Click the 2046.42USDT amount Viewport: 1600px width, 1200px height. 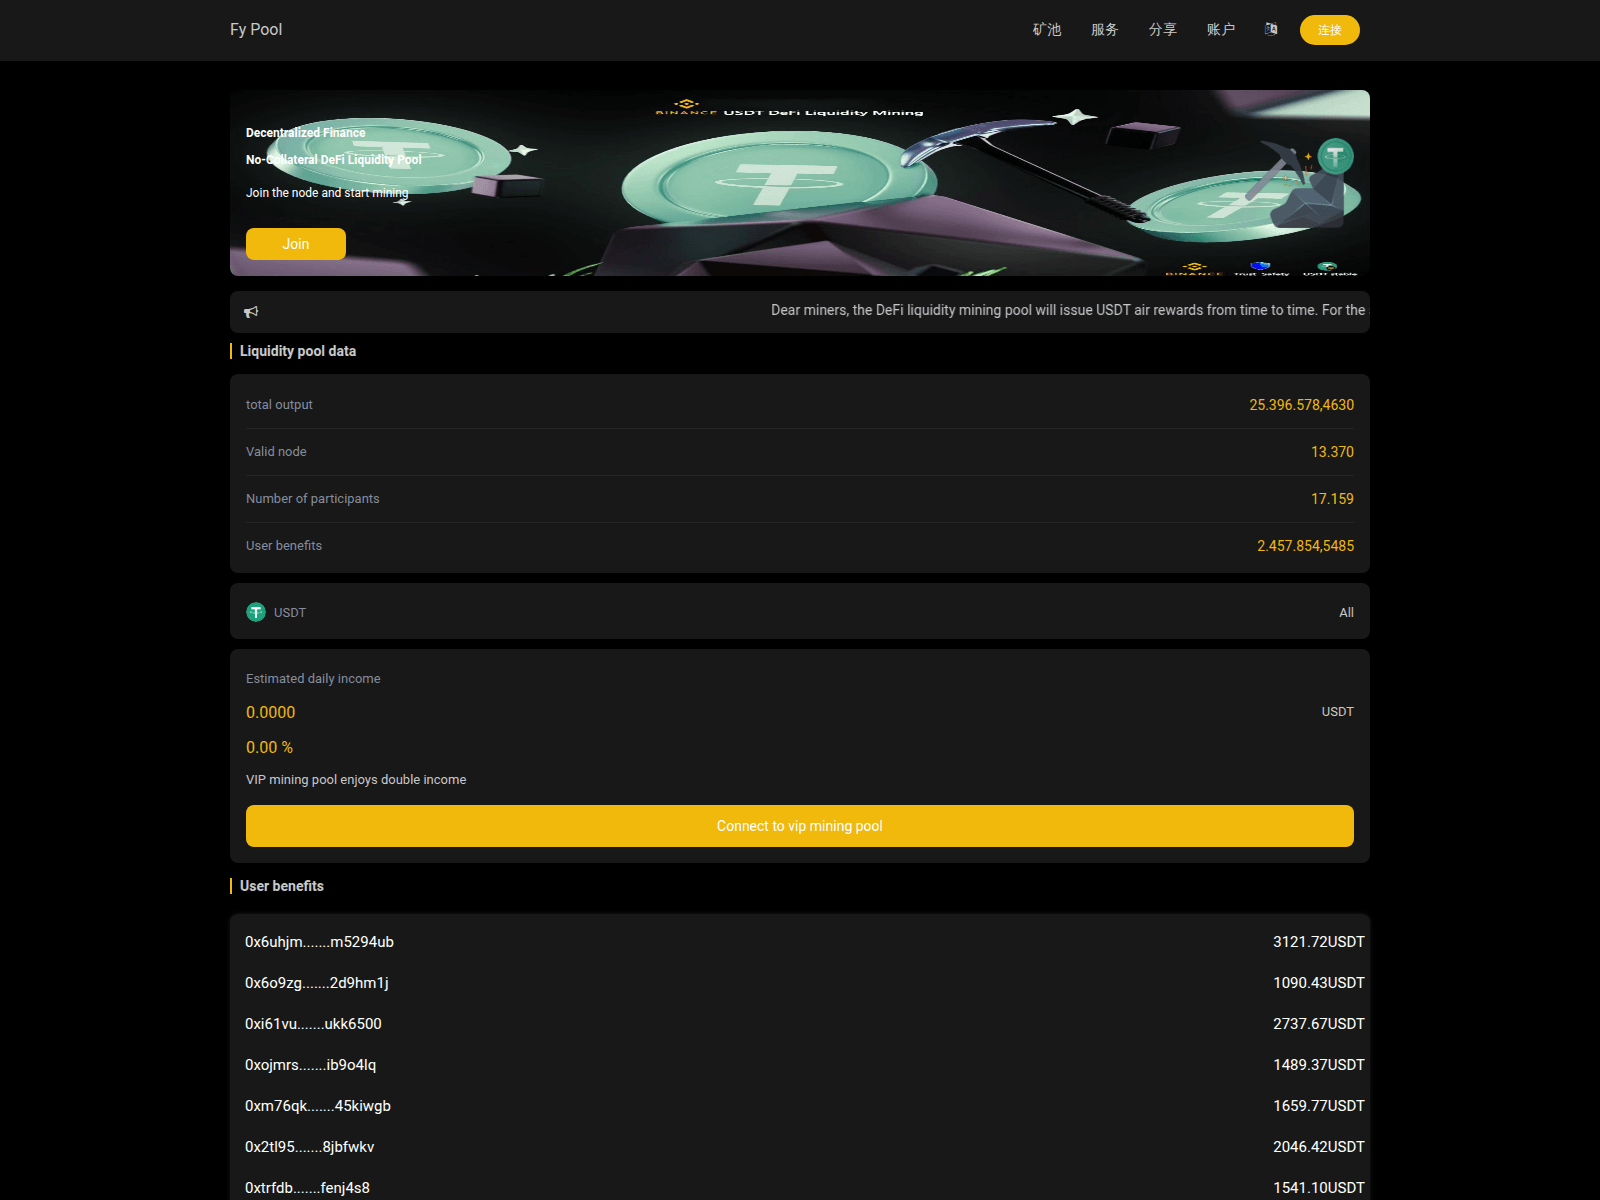1318,1147
